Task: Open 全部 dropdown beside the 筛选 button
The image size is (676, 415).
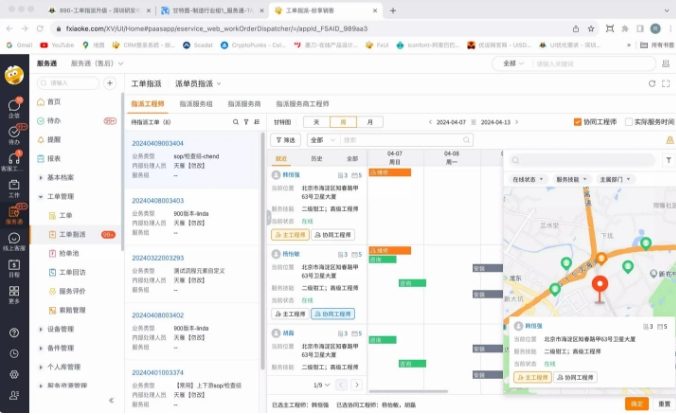Action: tap(323, 140)
